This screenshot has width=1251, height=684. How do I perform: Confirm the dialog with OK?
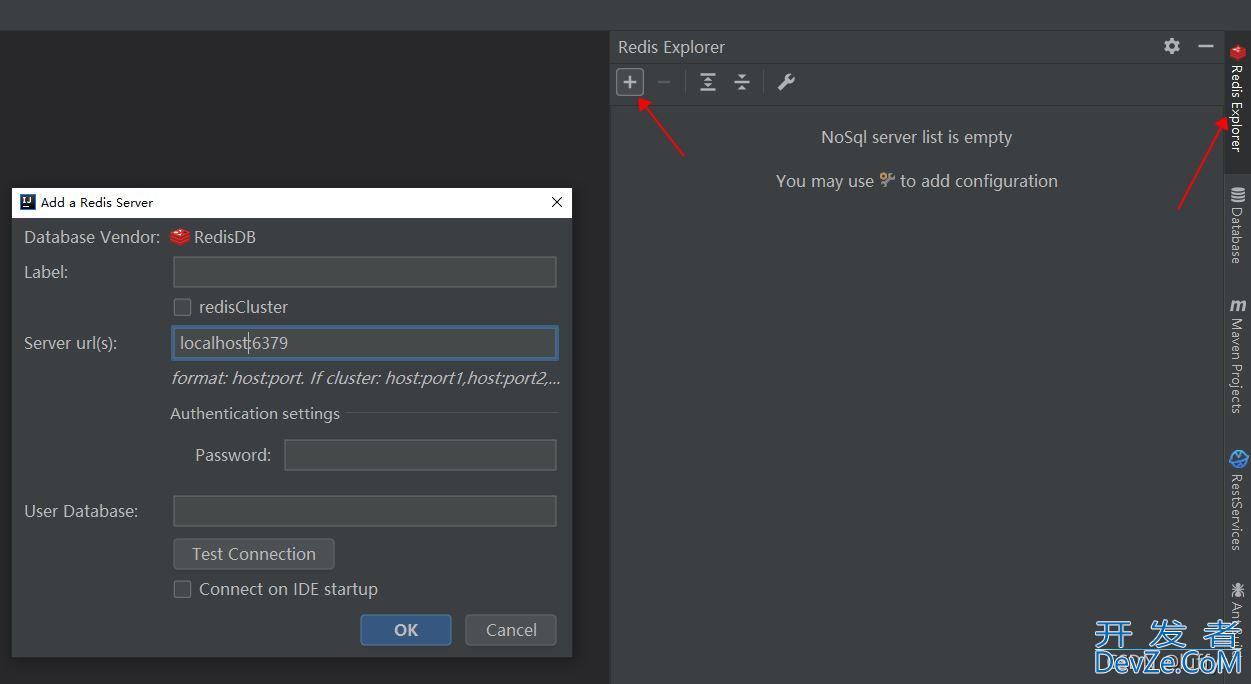tap(406, 630)
